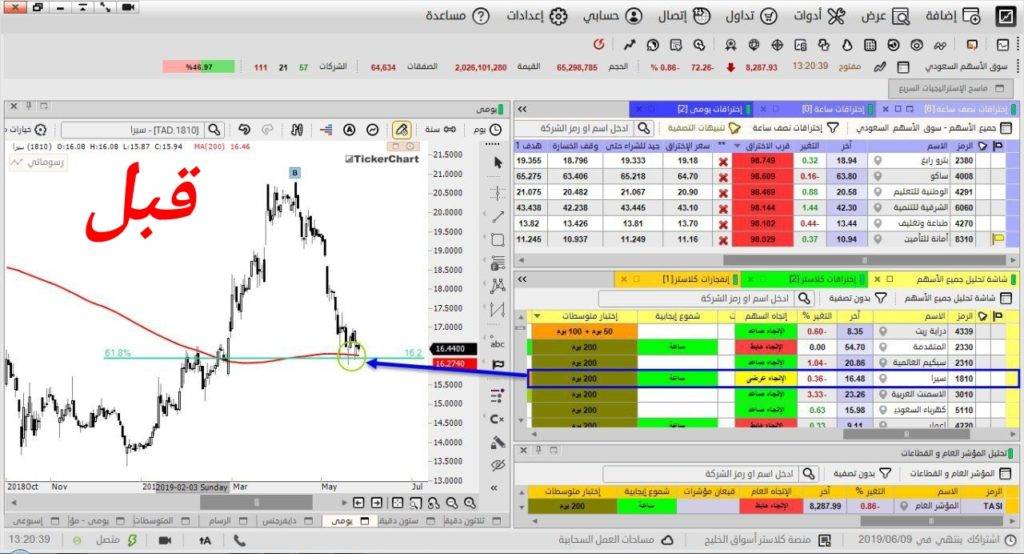This screenshot has height=554, width=1024.
Task: Select the سيرا 1810 row in analysis table
Action: (x=773, y=378)
